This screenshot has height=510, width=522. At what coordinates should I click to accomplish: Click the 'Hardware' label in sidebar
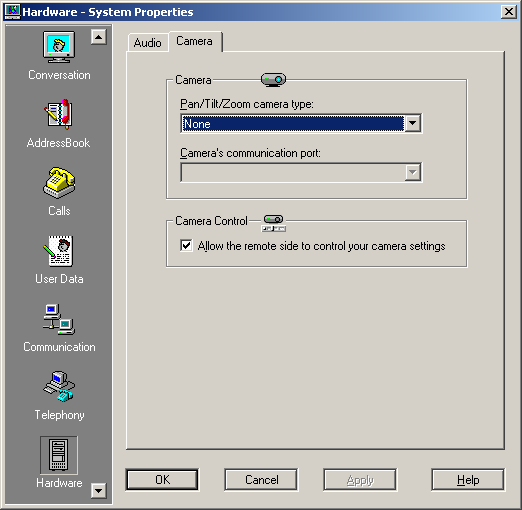[x=59, y=483]
